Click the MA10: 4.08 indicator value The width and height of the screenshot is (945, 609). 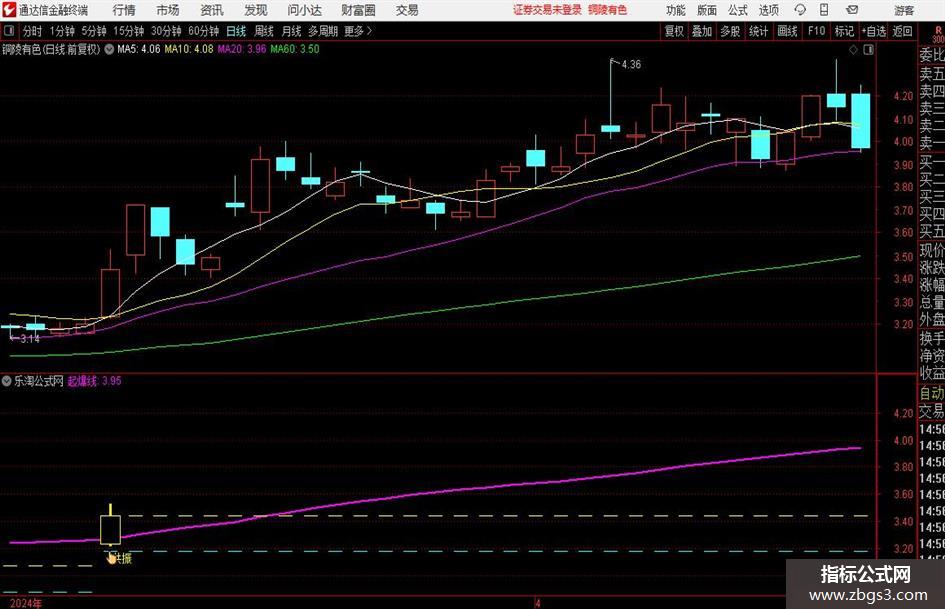click(189, 49)
